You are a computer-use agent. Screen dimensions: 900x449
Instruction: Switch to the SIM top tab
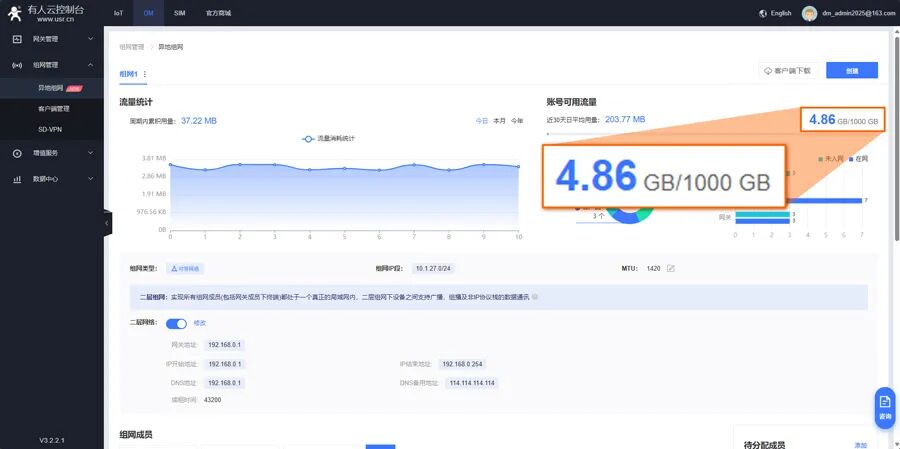point(179,13)
